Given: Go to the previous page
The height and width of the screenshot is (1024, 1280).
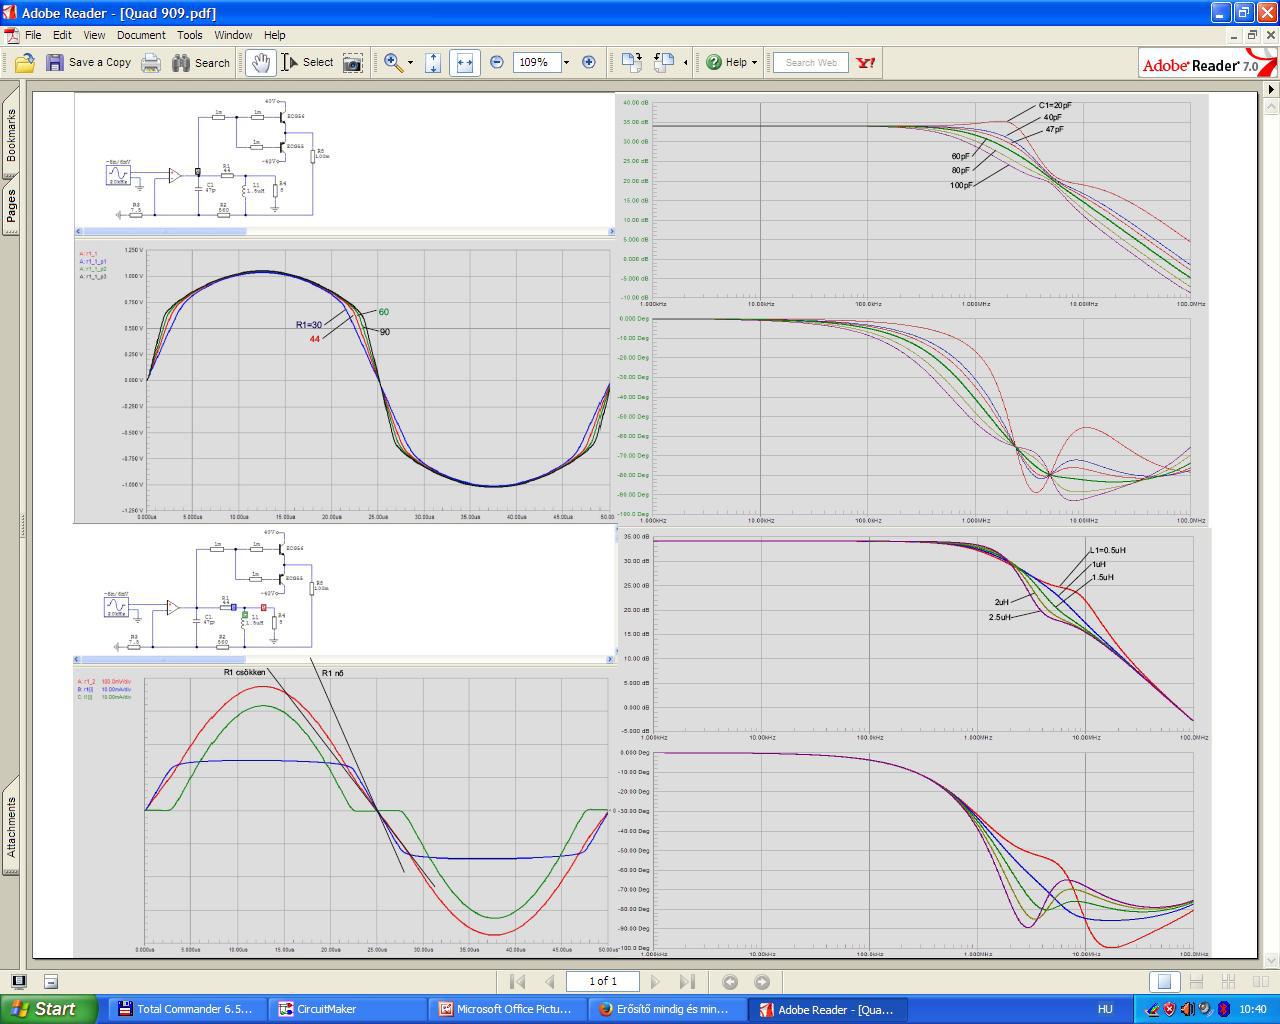Looking at the screenshot, I should click(x=549, y=982).
